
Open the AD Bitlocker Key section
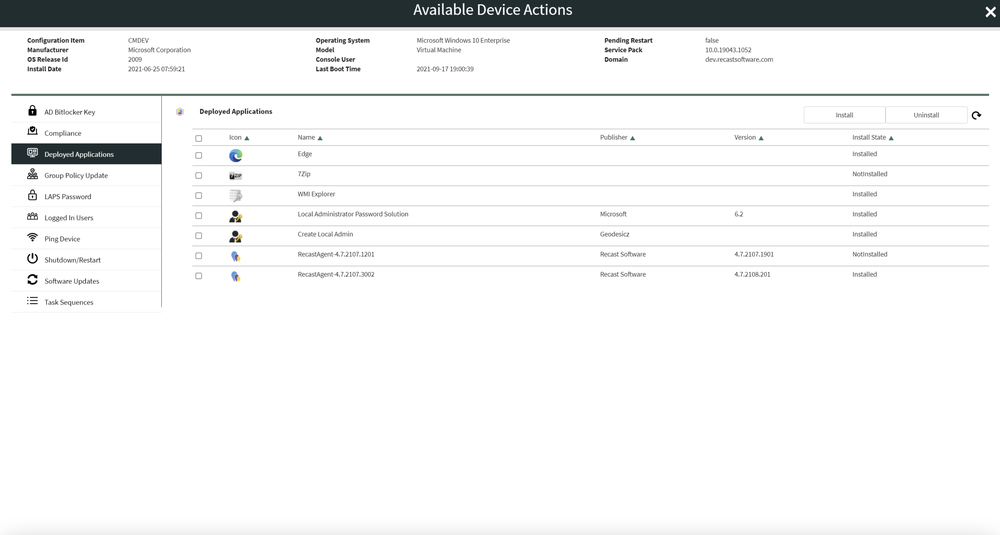click(86, 112)
